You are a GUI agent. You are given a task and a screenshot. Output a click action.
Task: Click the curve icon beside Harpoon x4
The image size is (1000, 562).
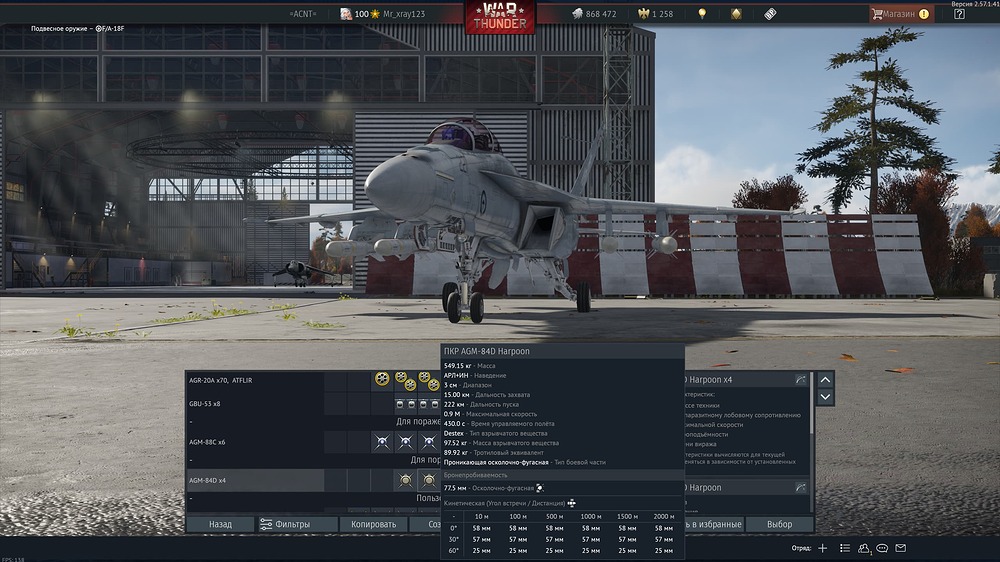[800, 380]
